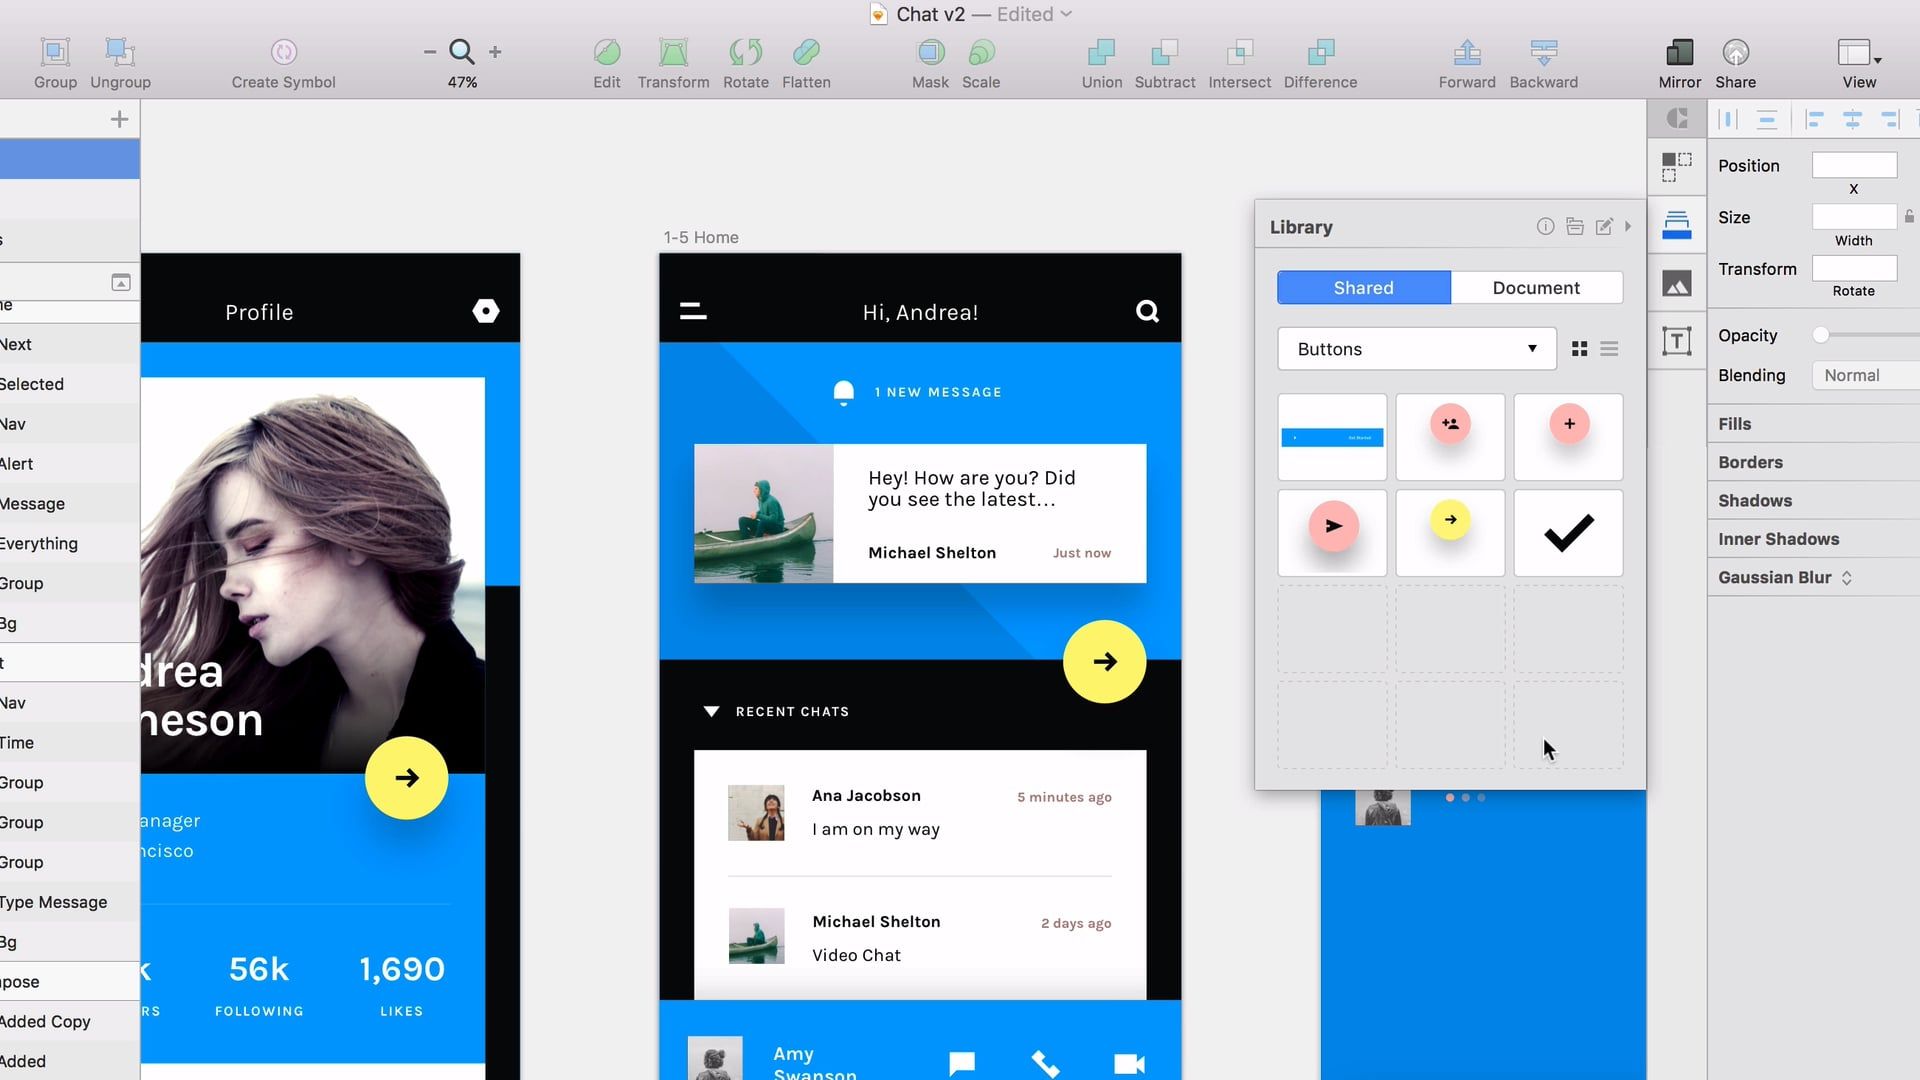Select the Transform tool

(x=673, y=52)
